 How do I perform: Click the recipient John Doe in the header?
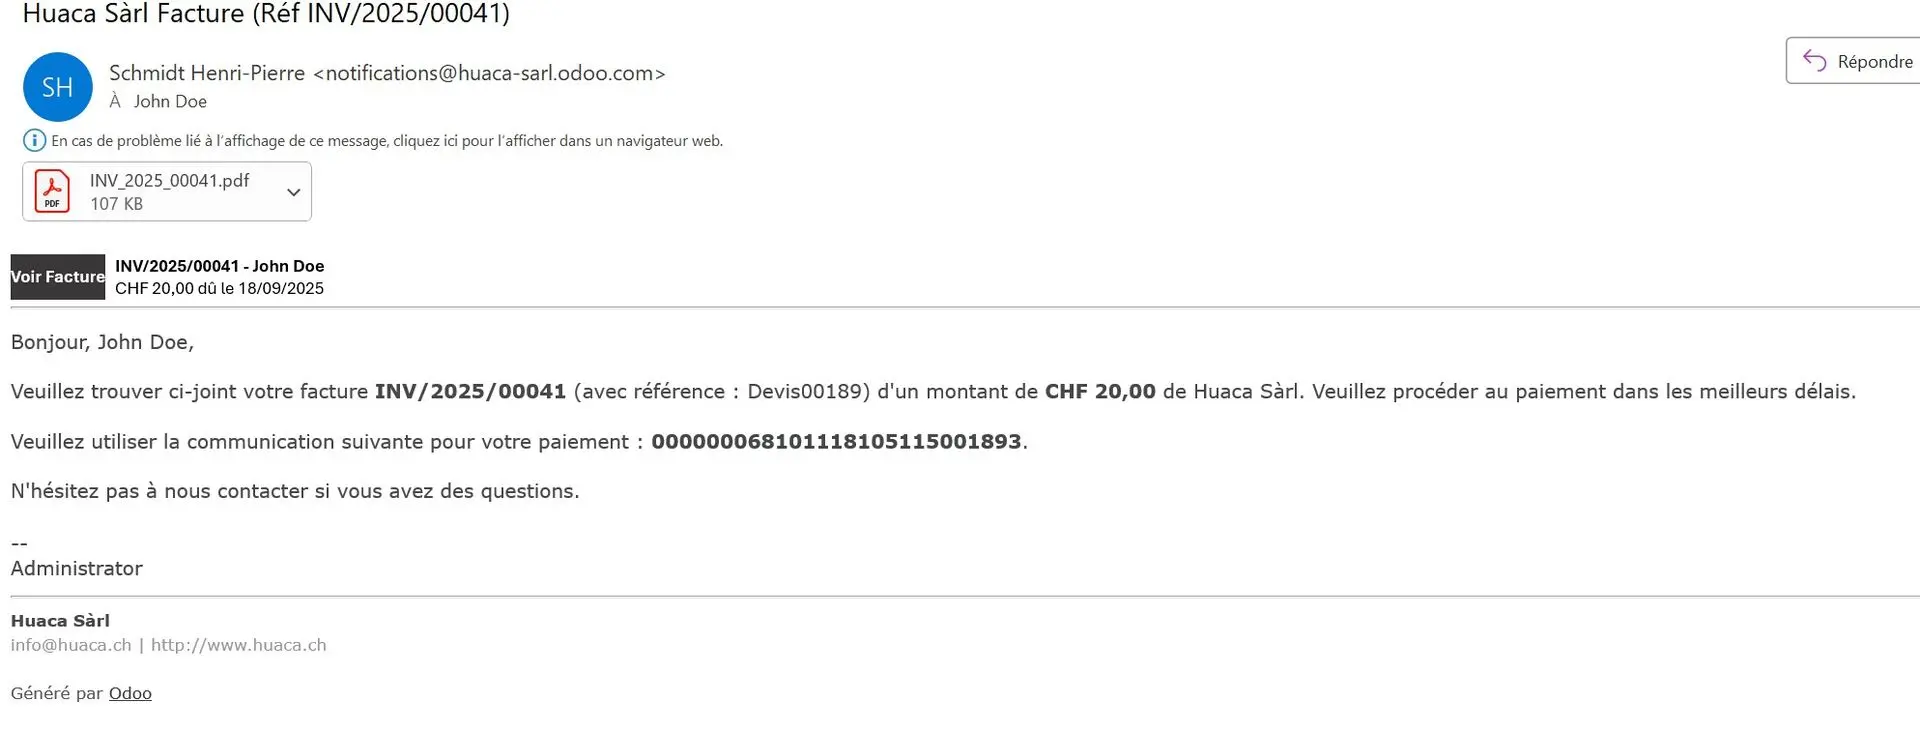click(x=170, y=101)
